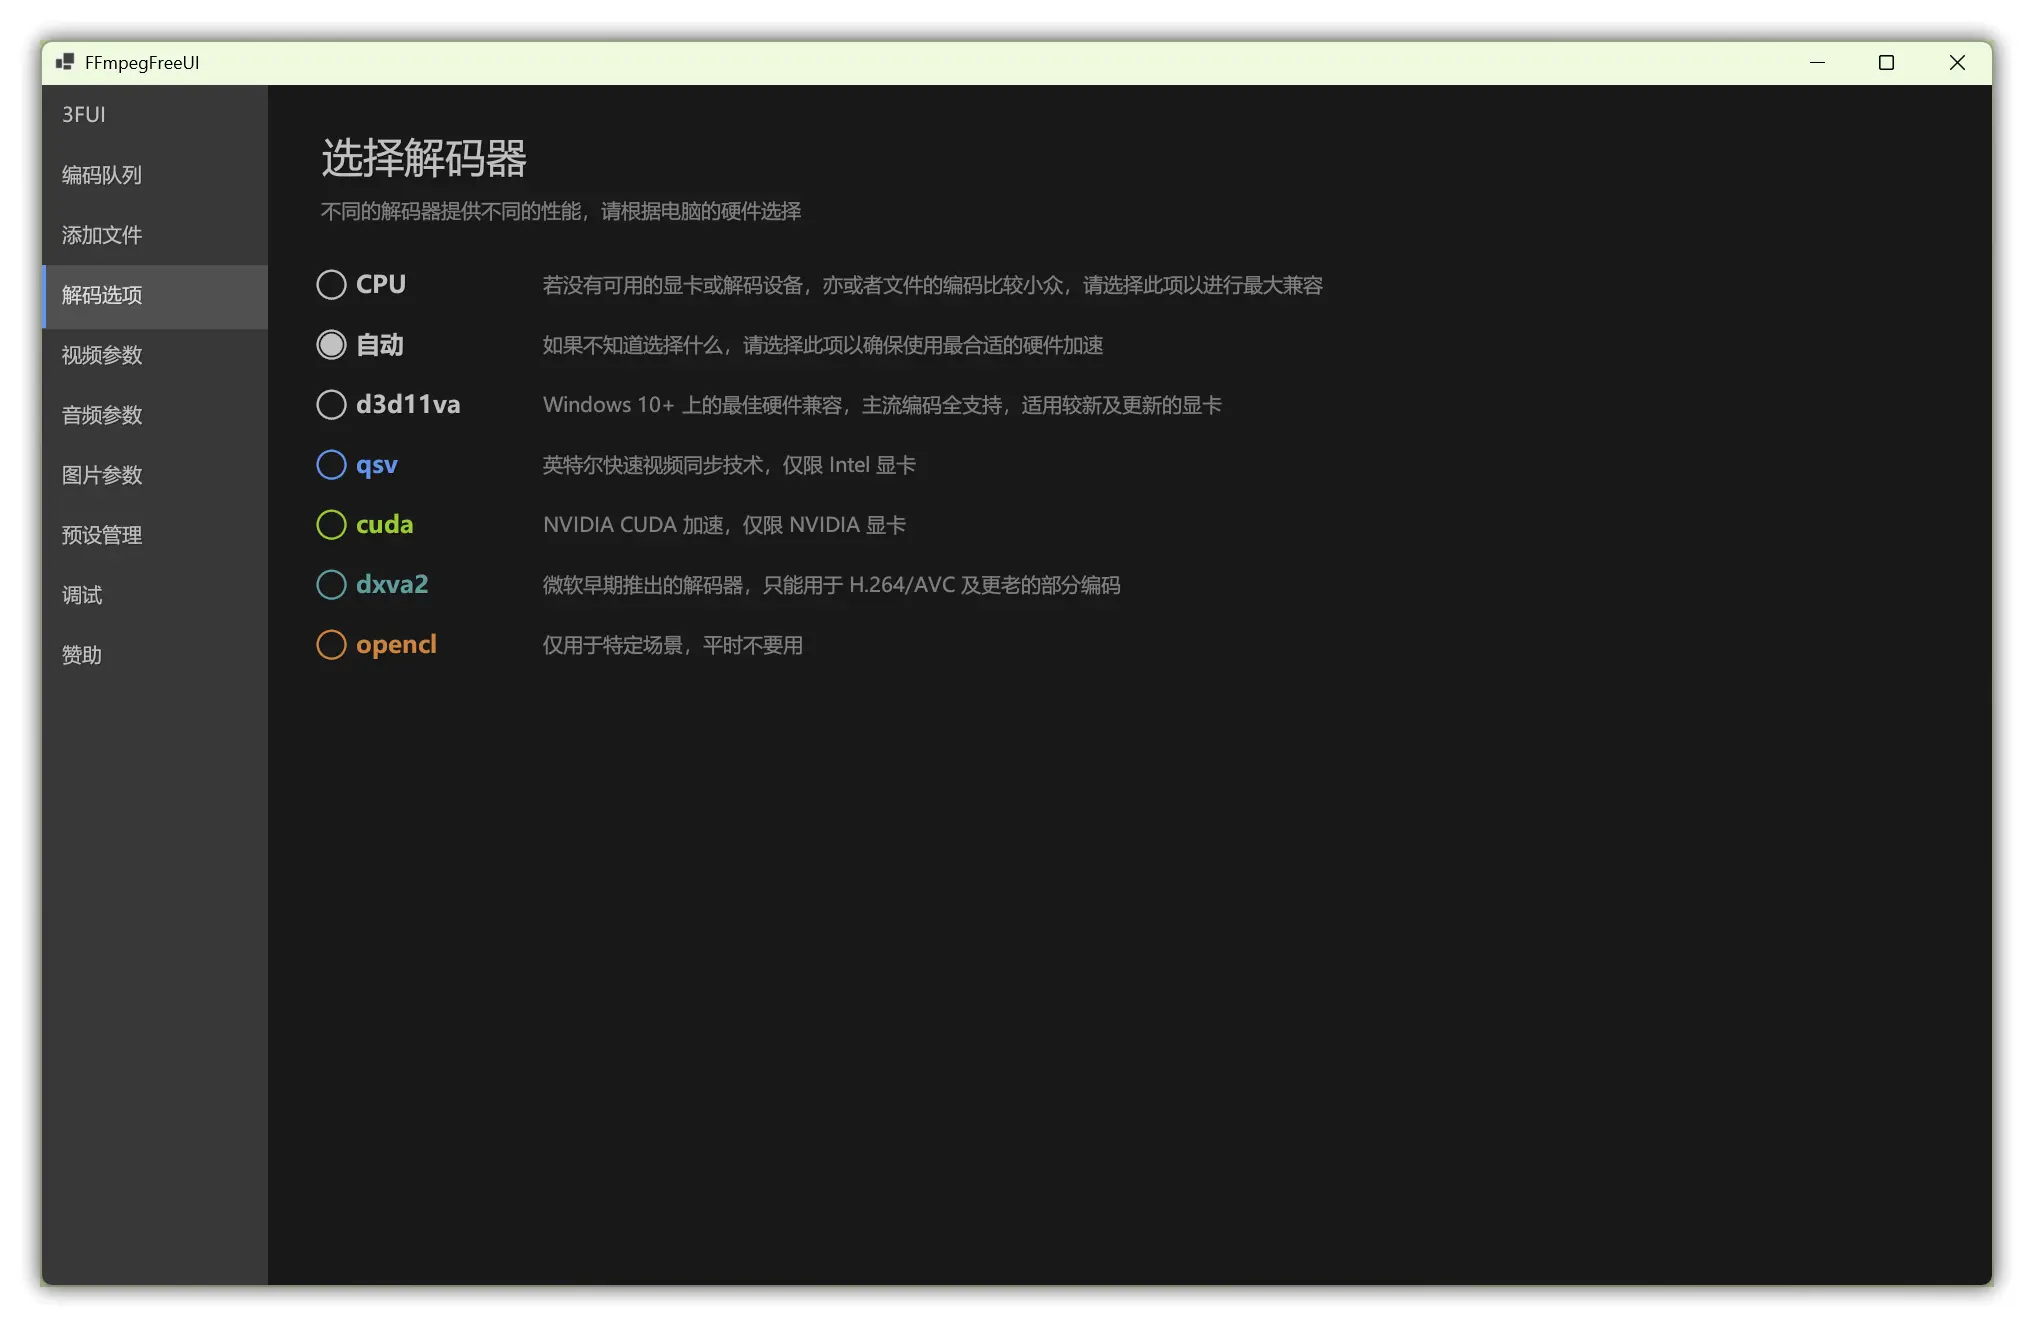This screenshot has height=1327, width=2034.
Task: Open the 赞助 sidebar page
Action: point(155,655)
